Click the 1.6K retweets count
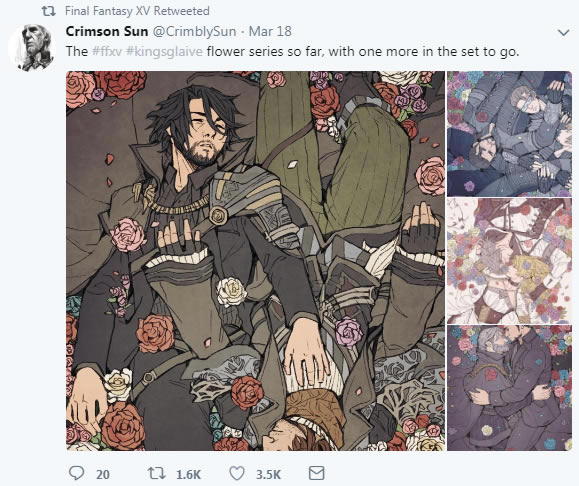 [188, 474]
